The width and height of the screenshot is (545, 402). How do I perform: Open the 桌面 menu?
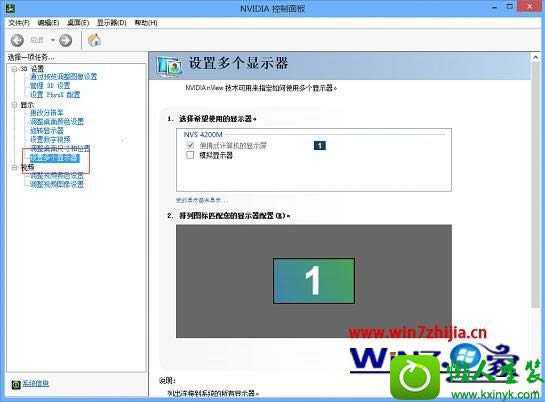(x=78, y=23)
